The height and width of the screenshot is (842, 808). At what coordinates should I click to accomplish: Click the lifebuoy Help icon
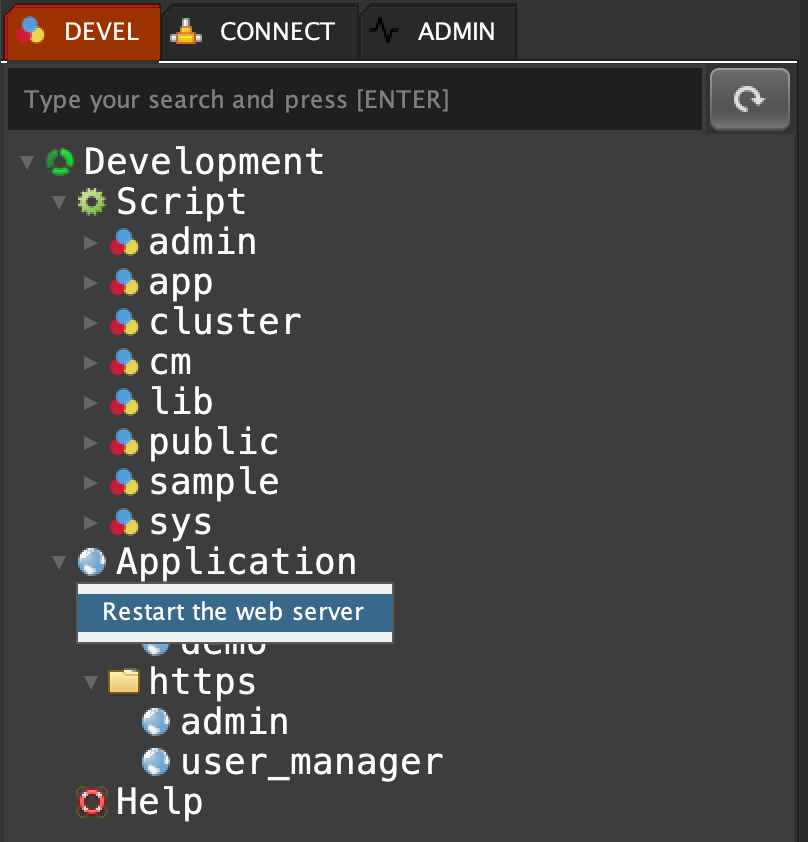[91, 802]
